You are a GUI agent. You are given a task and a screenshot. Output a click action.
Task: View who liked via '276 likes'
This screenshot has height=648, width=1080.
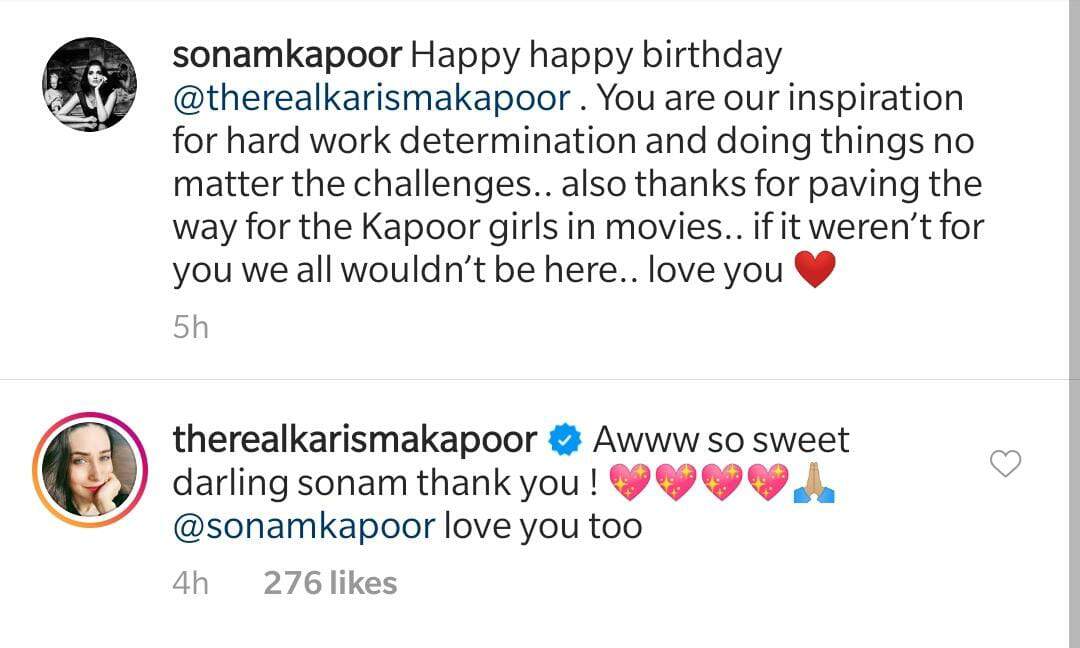330,583
